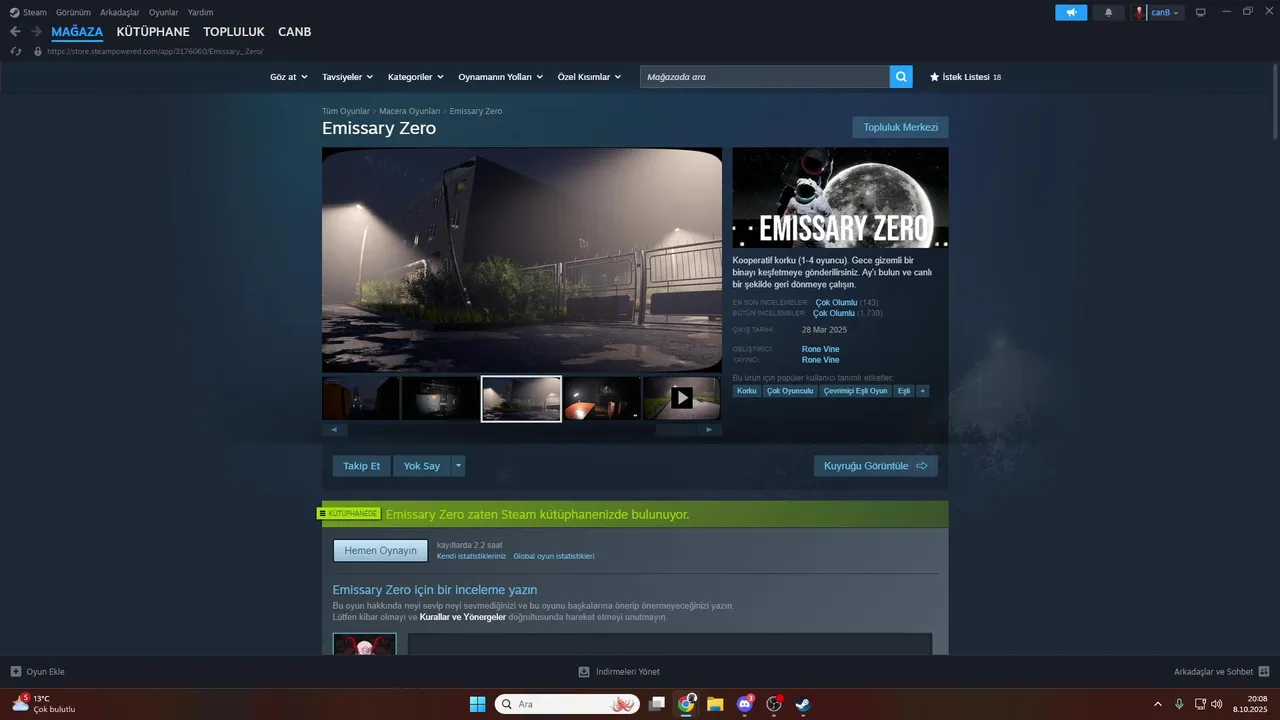1280x720 pixels.
Task: Open the Oyunlar menu
Action: pos(163,12)
